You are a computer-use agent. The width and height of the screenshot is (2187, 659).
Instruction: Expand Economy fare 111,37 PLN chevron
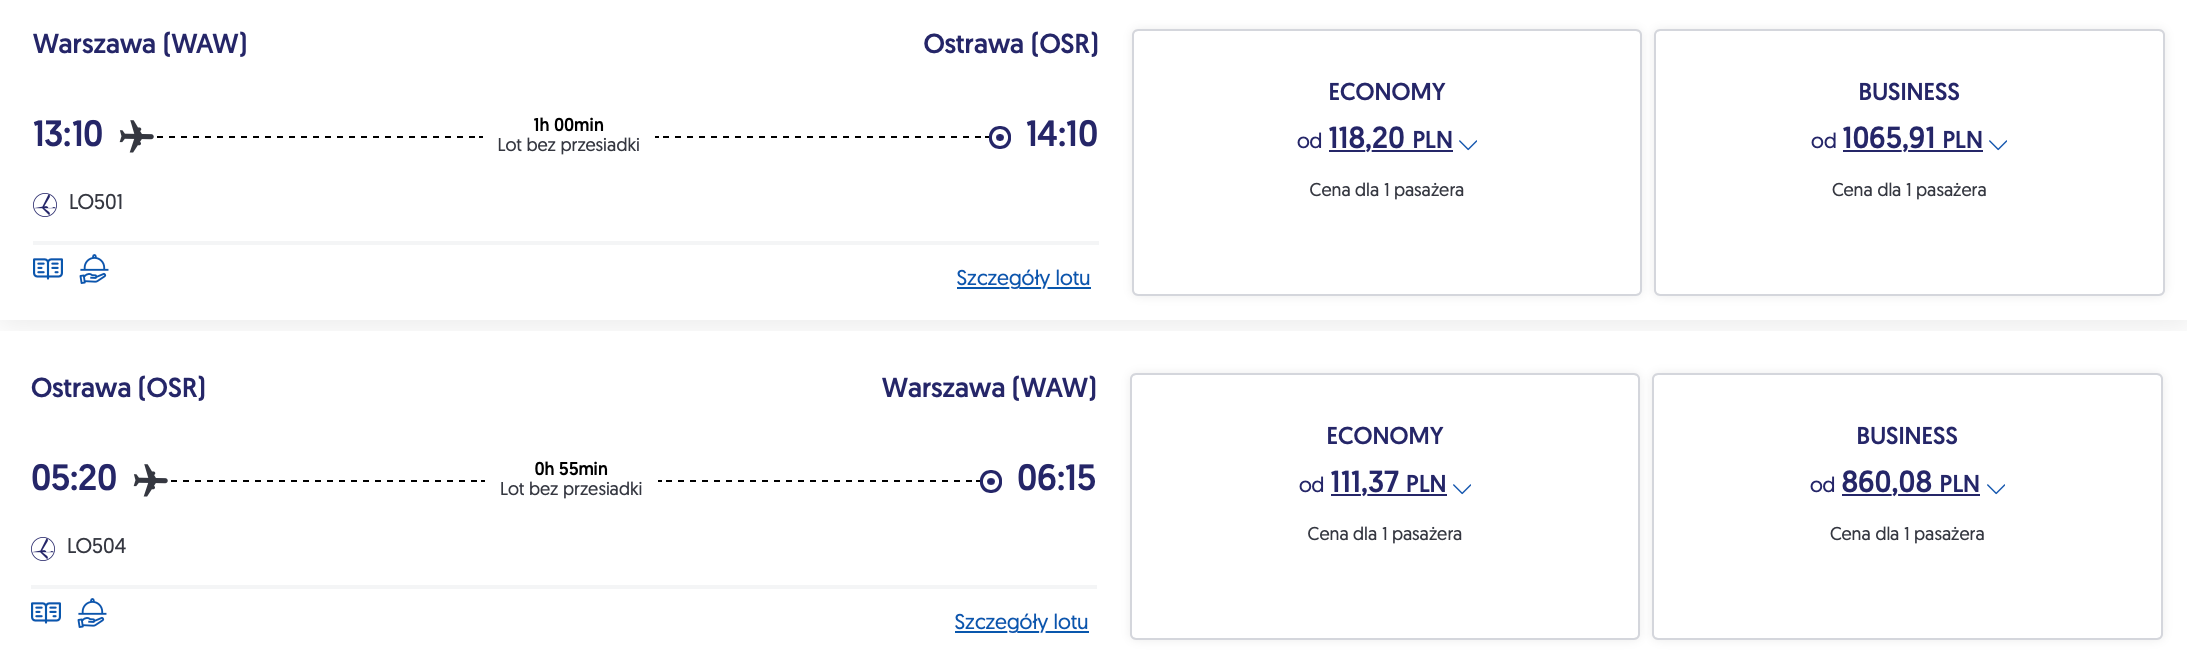click(1462, 489)
